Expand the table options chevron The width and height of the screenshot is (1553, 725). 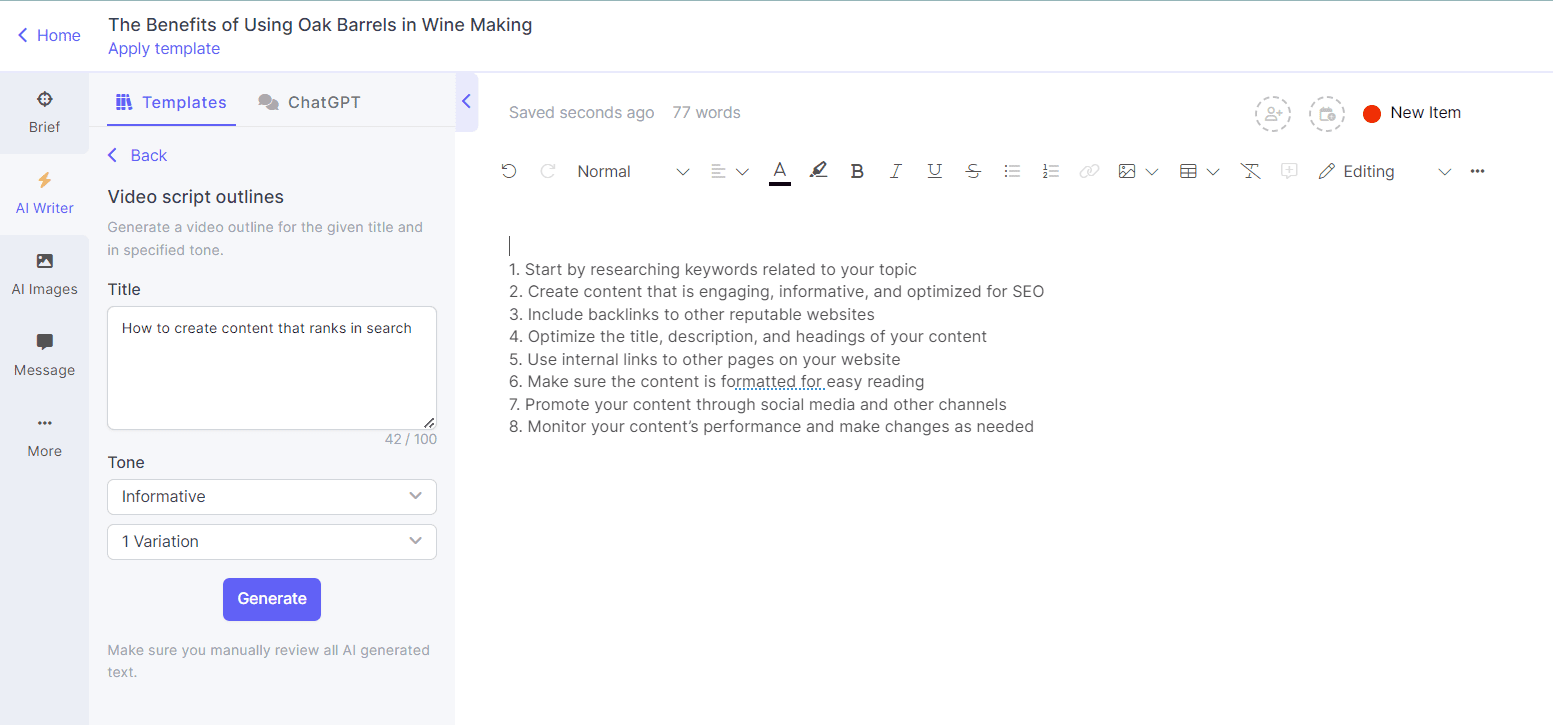coord(1213,172)
